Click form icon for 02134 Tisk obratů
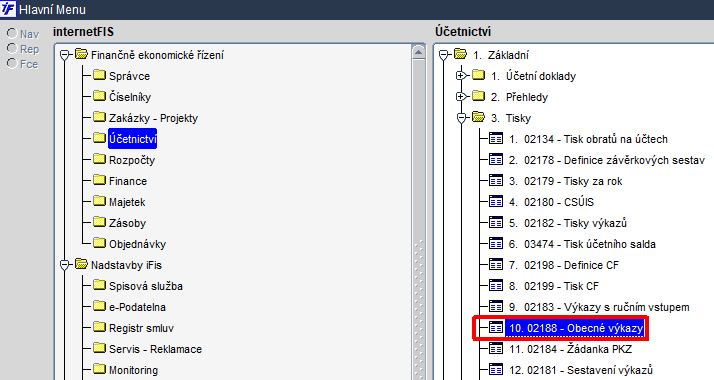714x380 pixels. click(496, 138)
